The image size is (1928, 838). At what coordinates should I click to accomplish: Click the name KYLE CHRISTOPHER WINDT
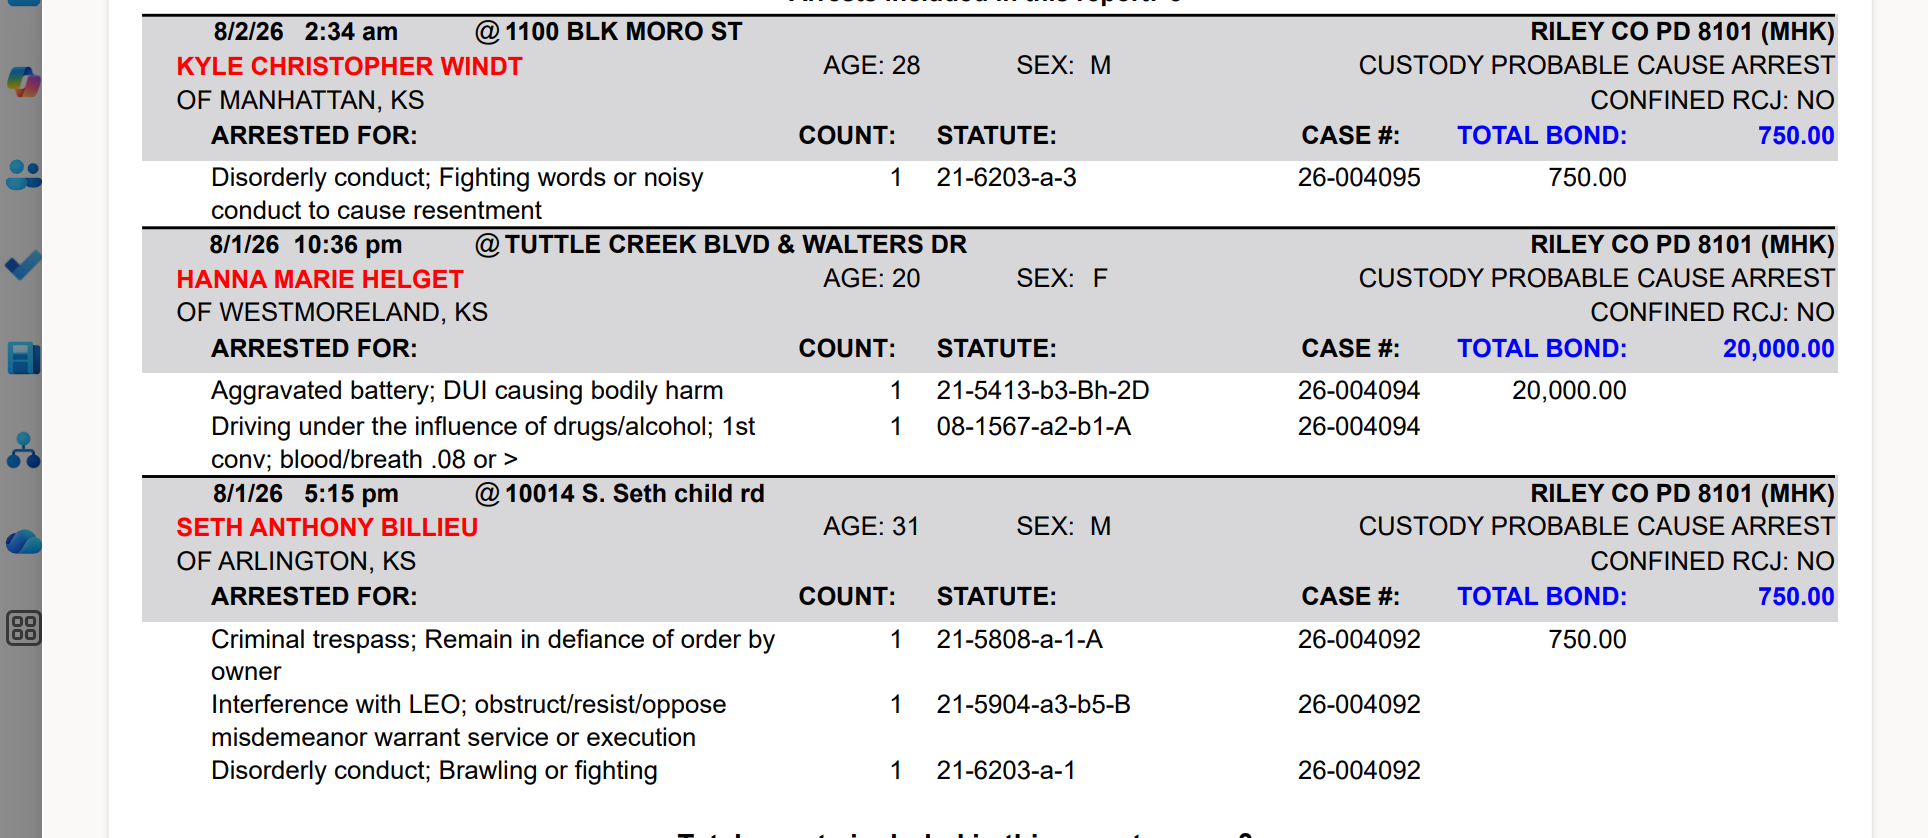coord(349,66)
